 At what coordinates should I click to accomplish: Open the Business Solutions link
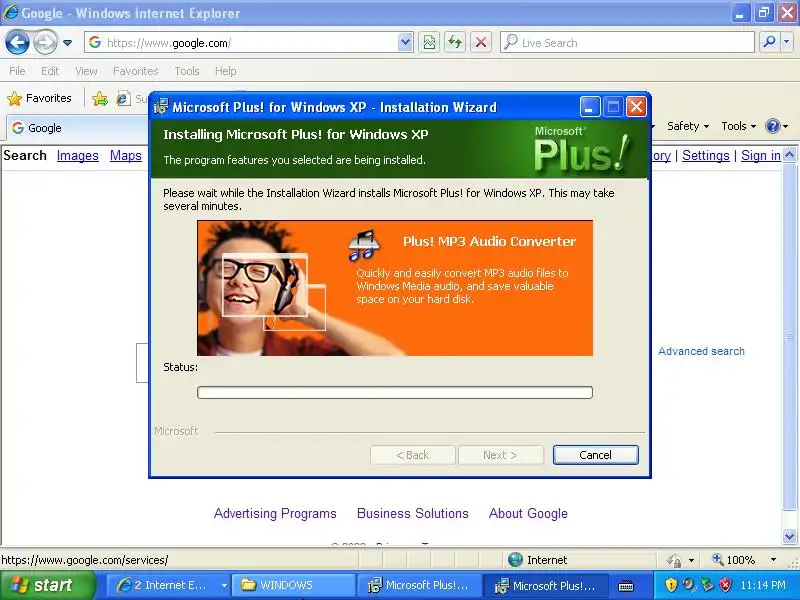pos(413,513)
